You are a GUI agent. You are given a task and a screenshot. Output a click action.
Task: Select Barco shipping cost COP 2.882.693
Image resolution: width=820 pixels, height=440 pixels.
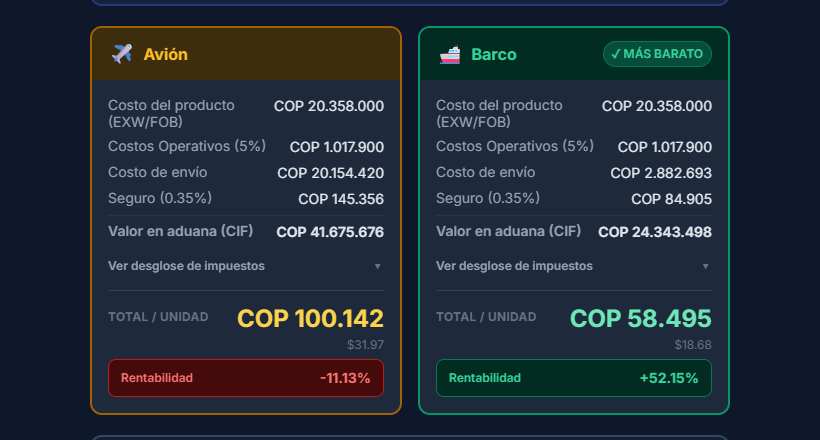coord(661,173)
